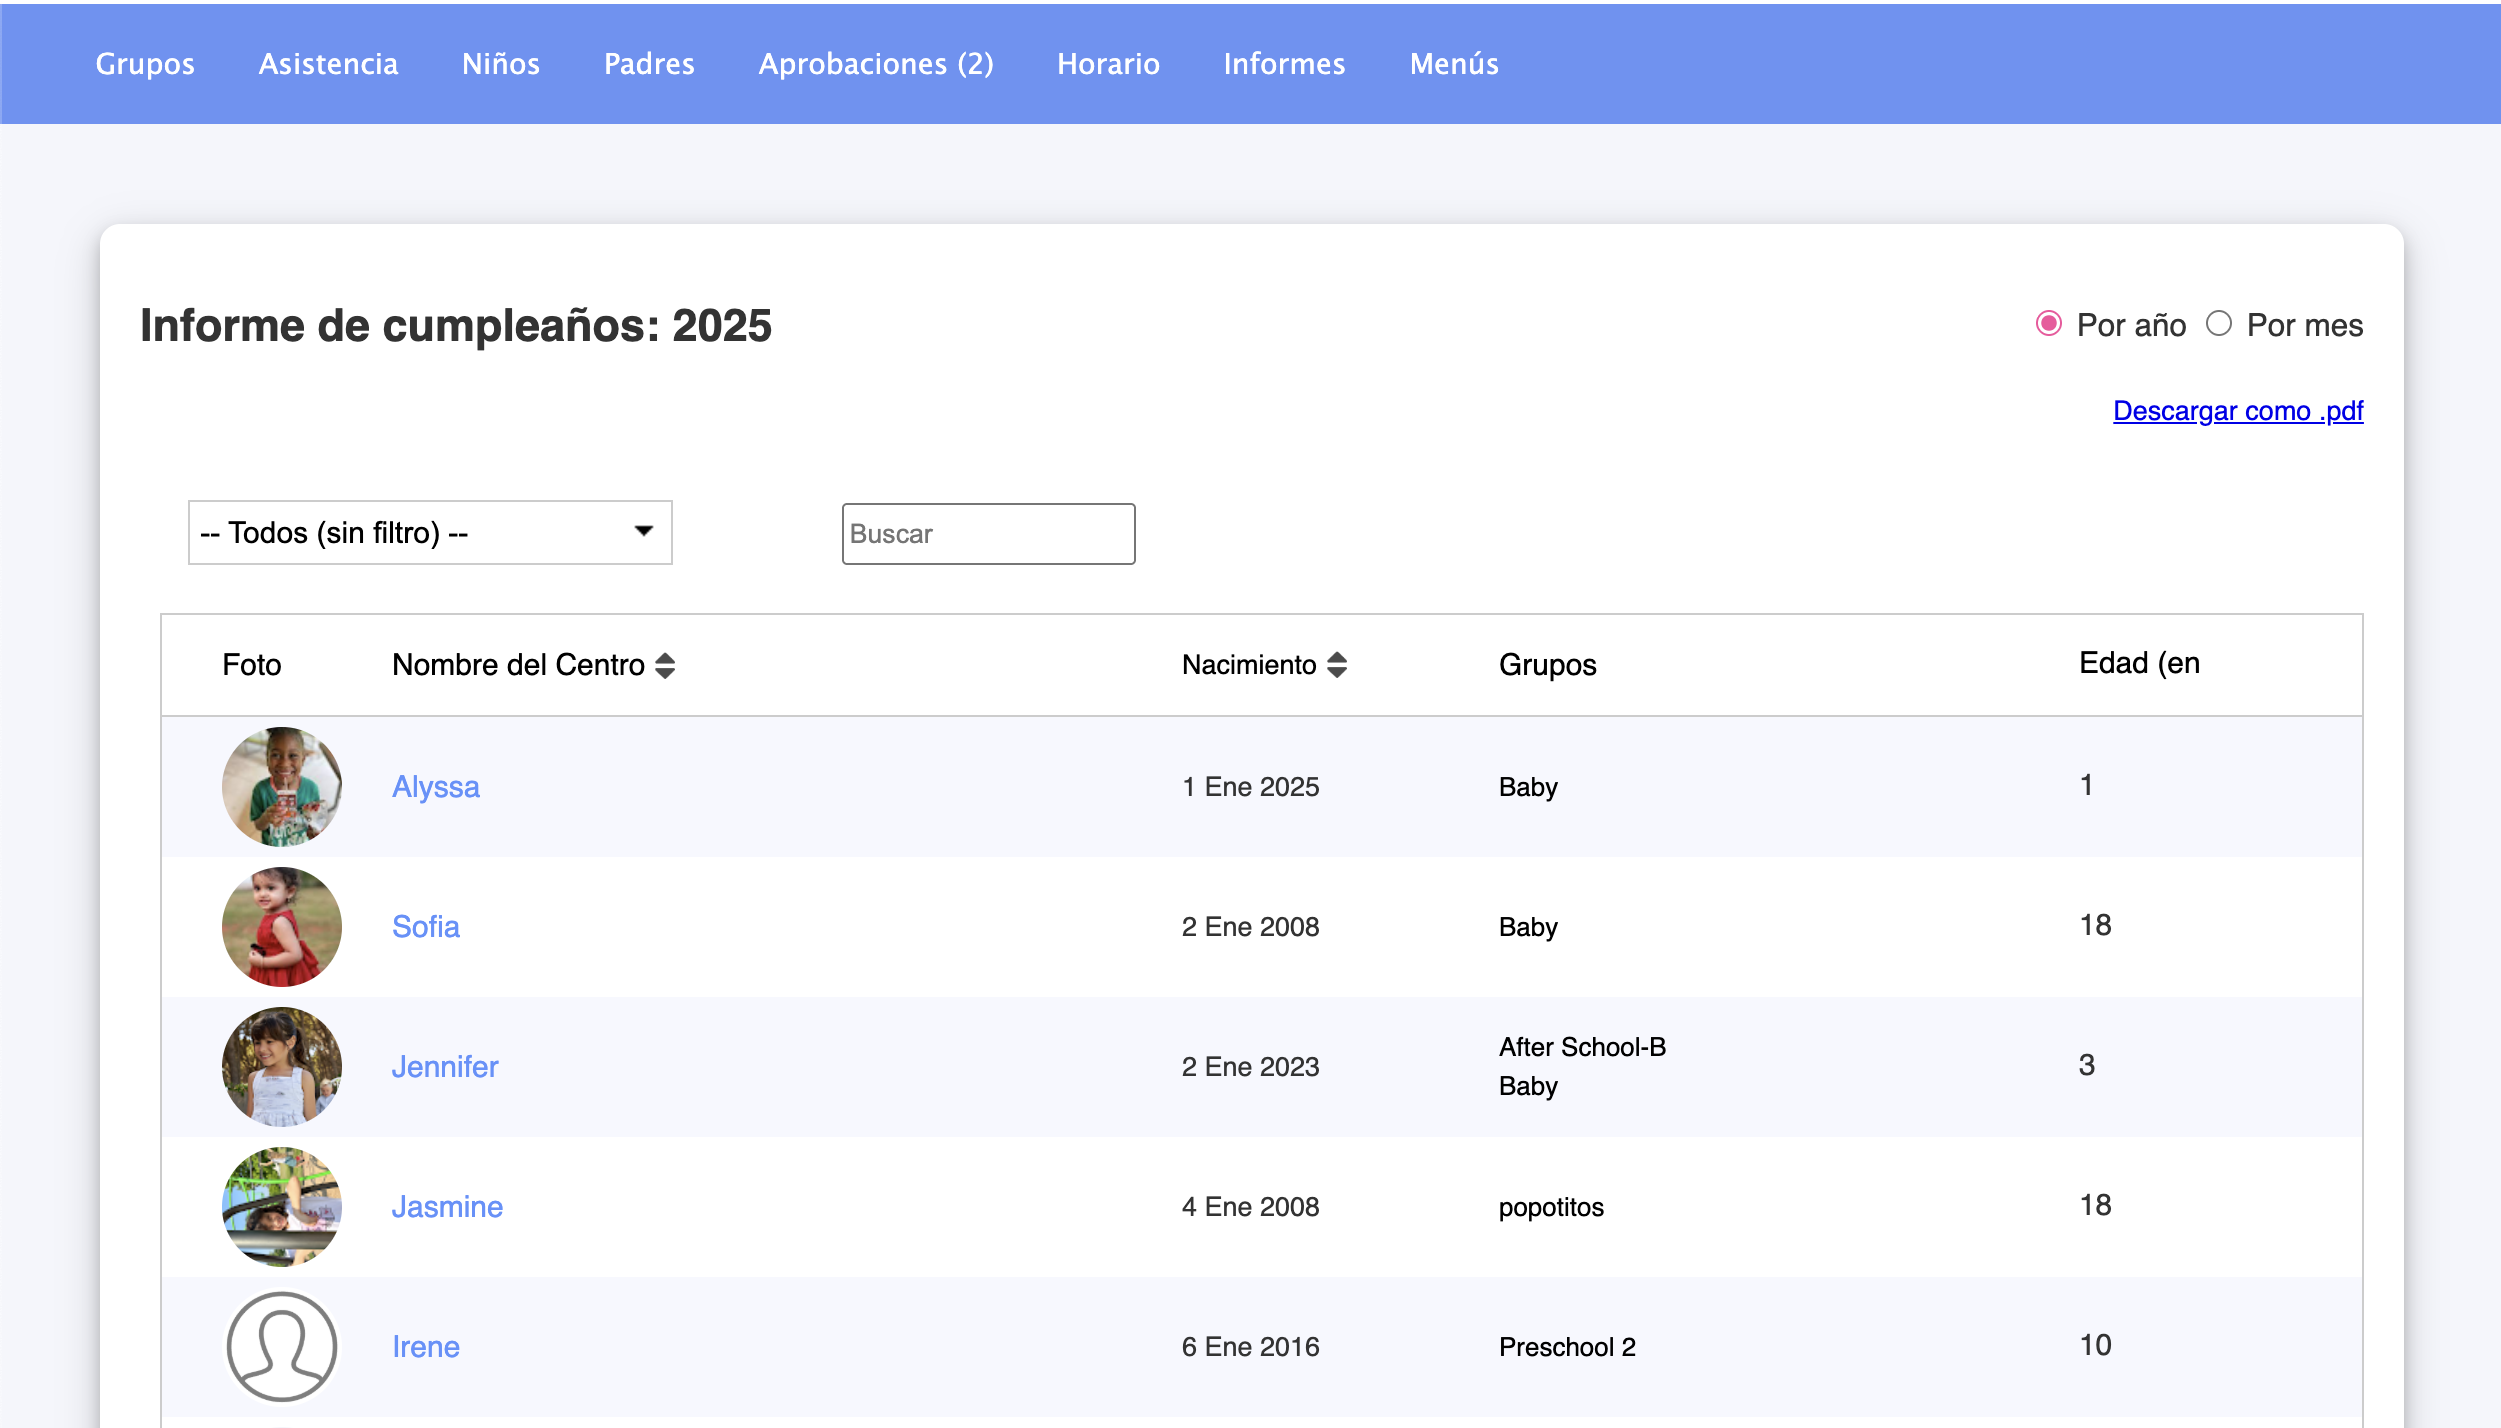
Task: Click the Buscar search field
Action: [988, 534]
